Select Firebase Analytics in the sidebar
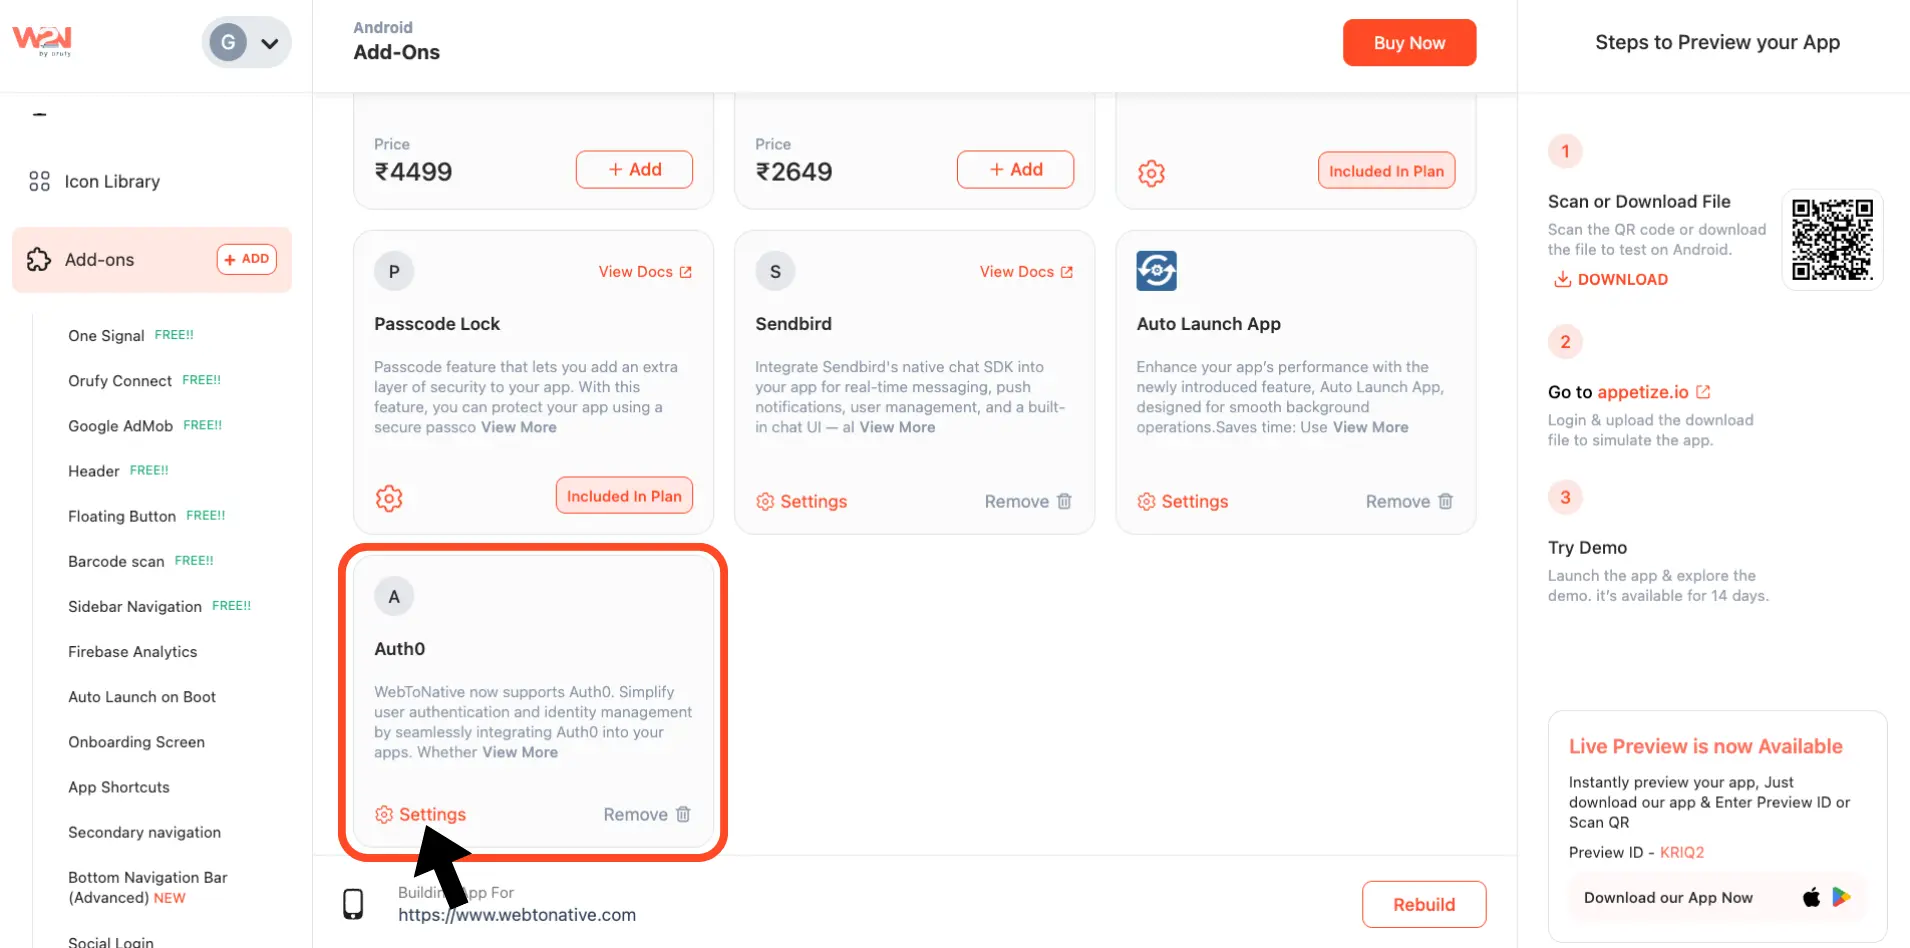The height and width of the screenshot is (948, 1910). (x=132, y=652)
